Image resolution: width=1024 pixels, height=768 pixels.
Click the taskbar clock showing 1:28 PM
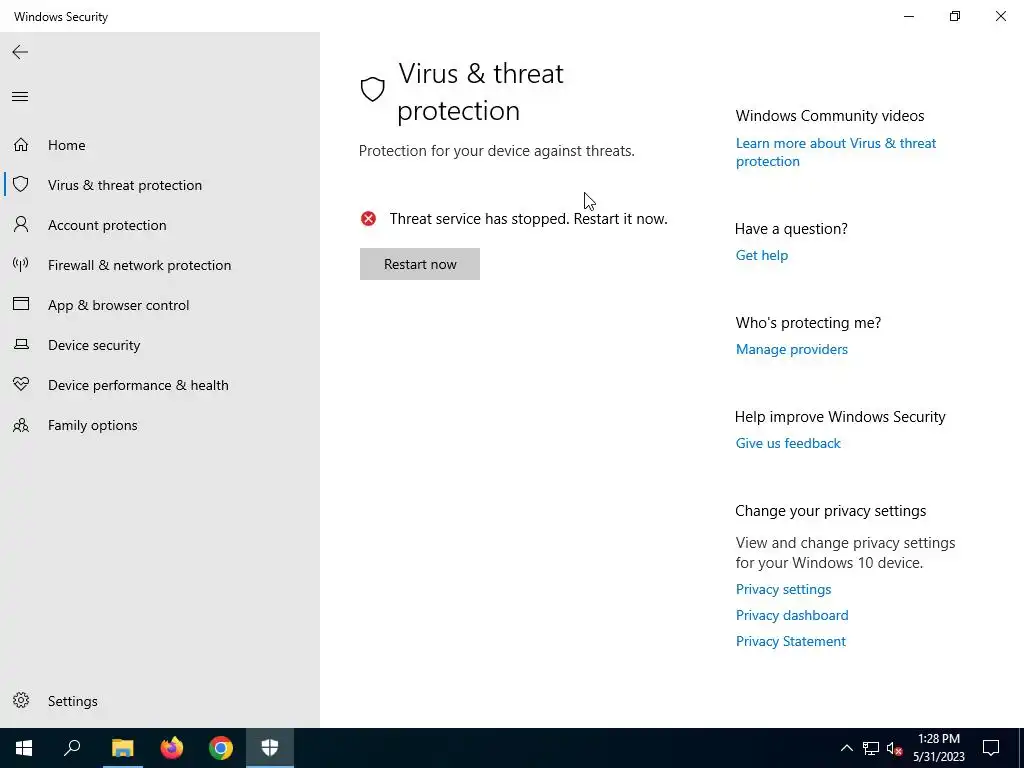coord(938,748)
